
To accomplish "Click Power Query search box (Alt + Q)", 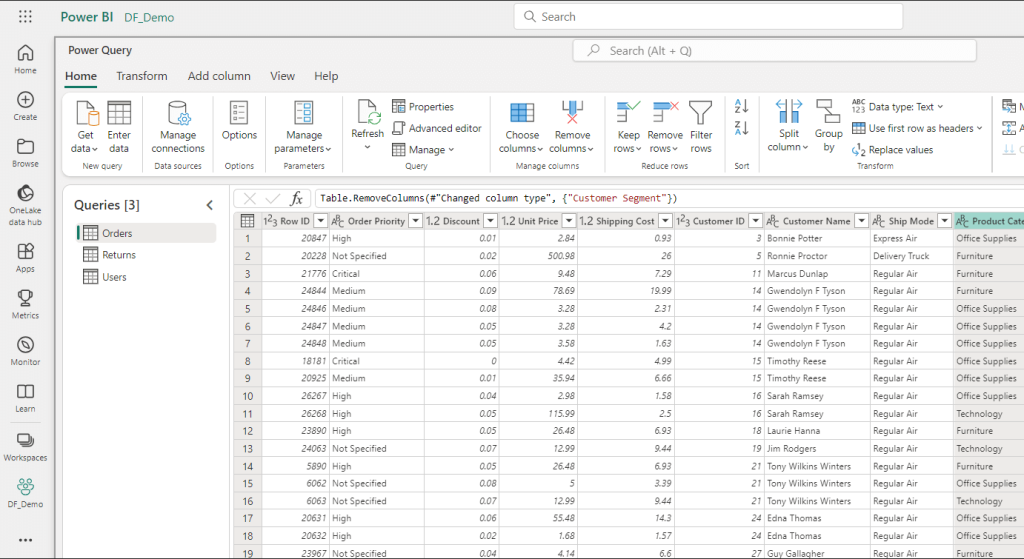I will tap(774, 51).
